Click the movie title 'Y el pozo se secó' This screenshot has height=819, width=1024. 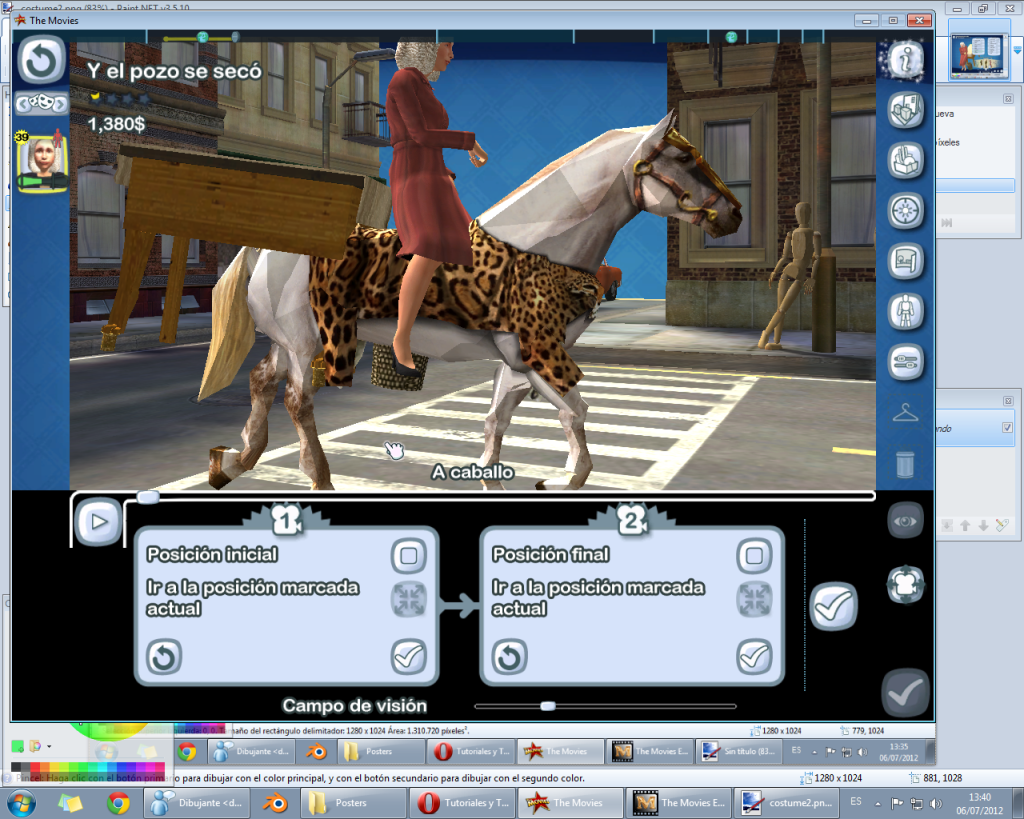174,71
